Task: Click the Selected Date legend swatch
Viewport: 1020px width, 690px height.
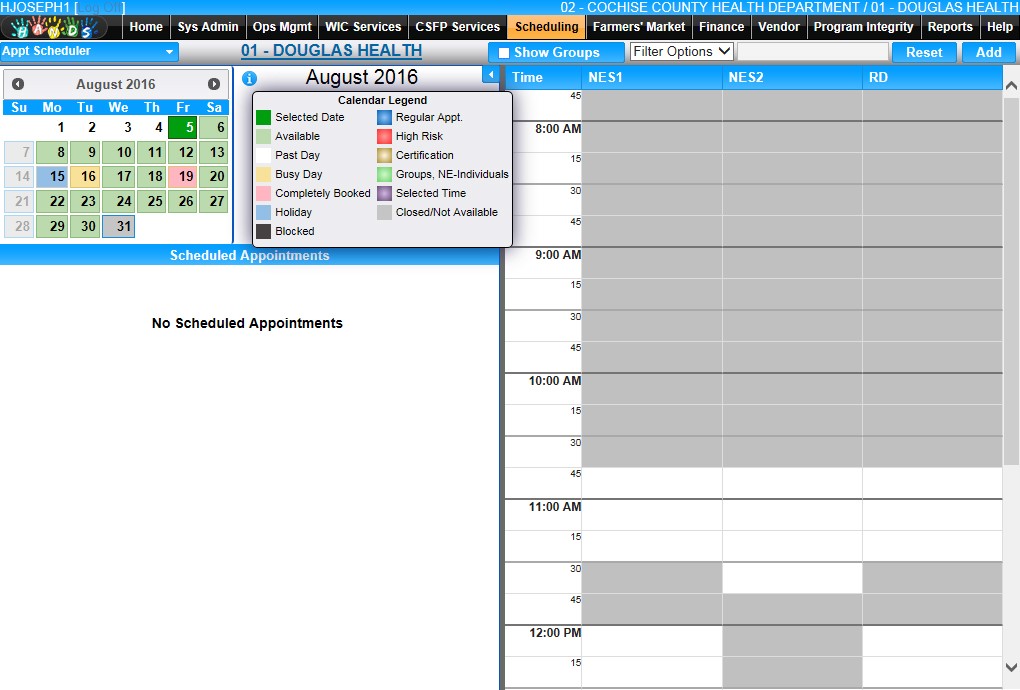Action: [263, 117]
